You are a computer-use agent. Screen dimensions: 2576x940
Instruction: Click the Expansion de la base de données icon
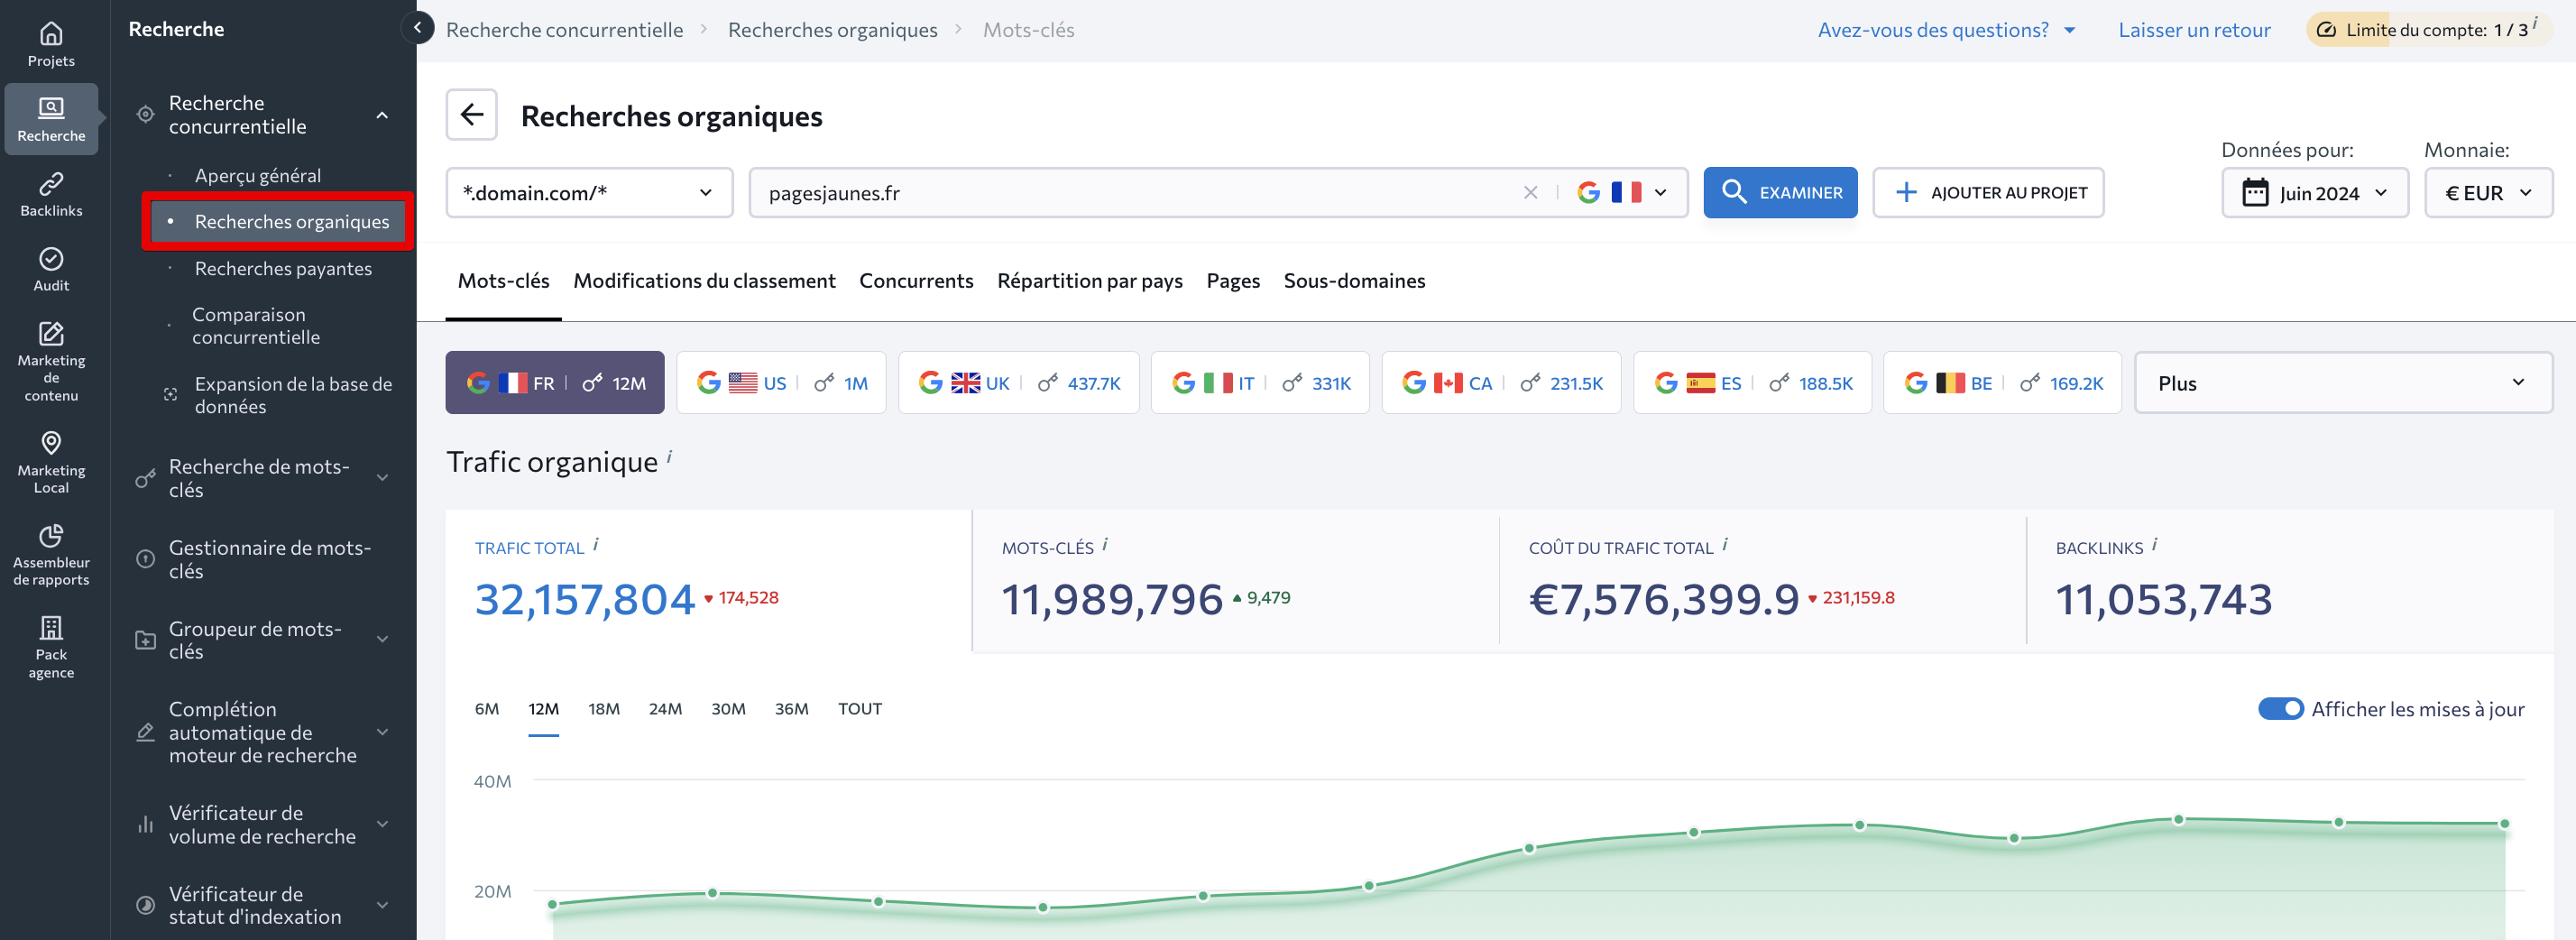[x=171, y=394]
